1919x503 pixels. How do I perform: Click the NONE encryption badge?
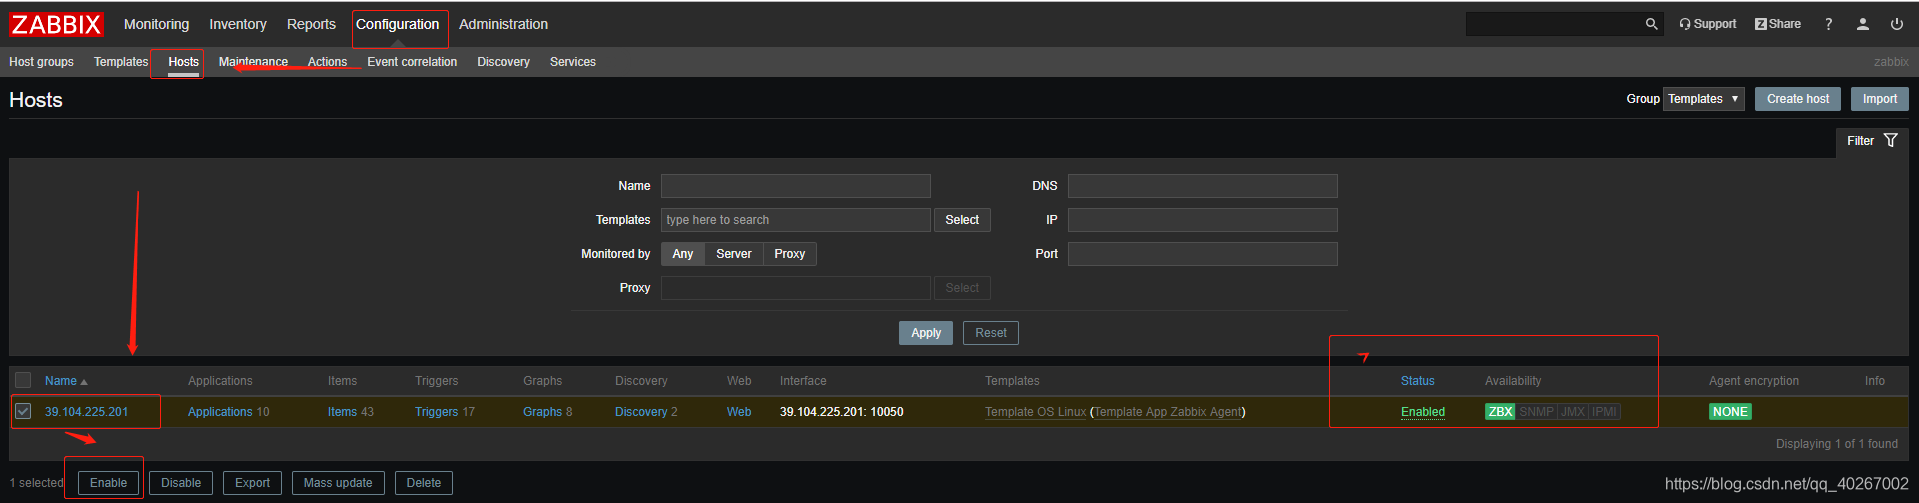click(x=1730, y=412)
